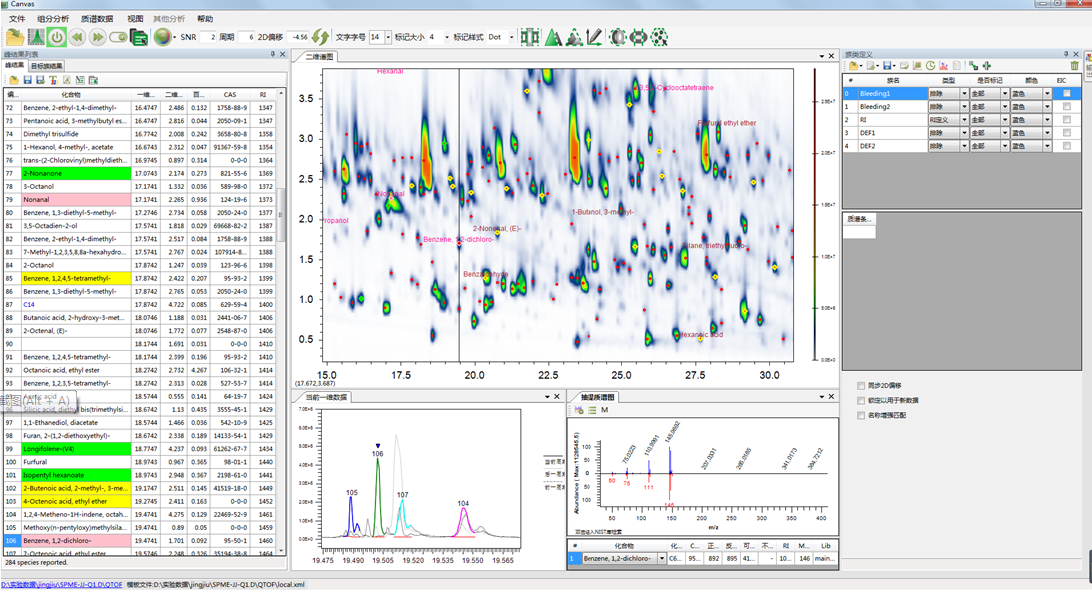Click the open folder icon in main toolbar
Image resolution: width=1092 pixels, height=590 pixels.
[14, 37]
